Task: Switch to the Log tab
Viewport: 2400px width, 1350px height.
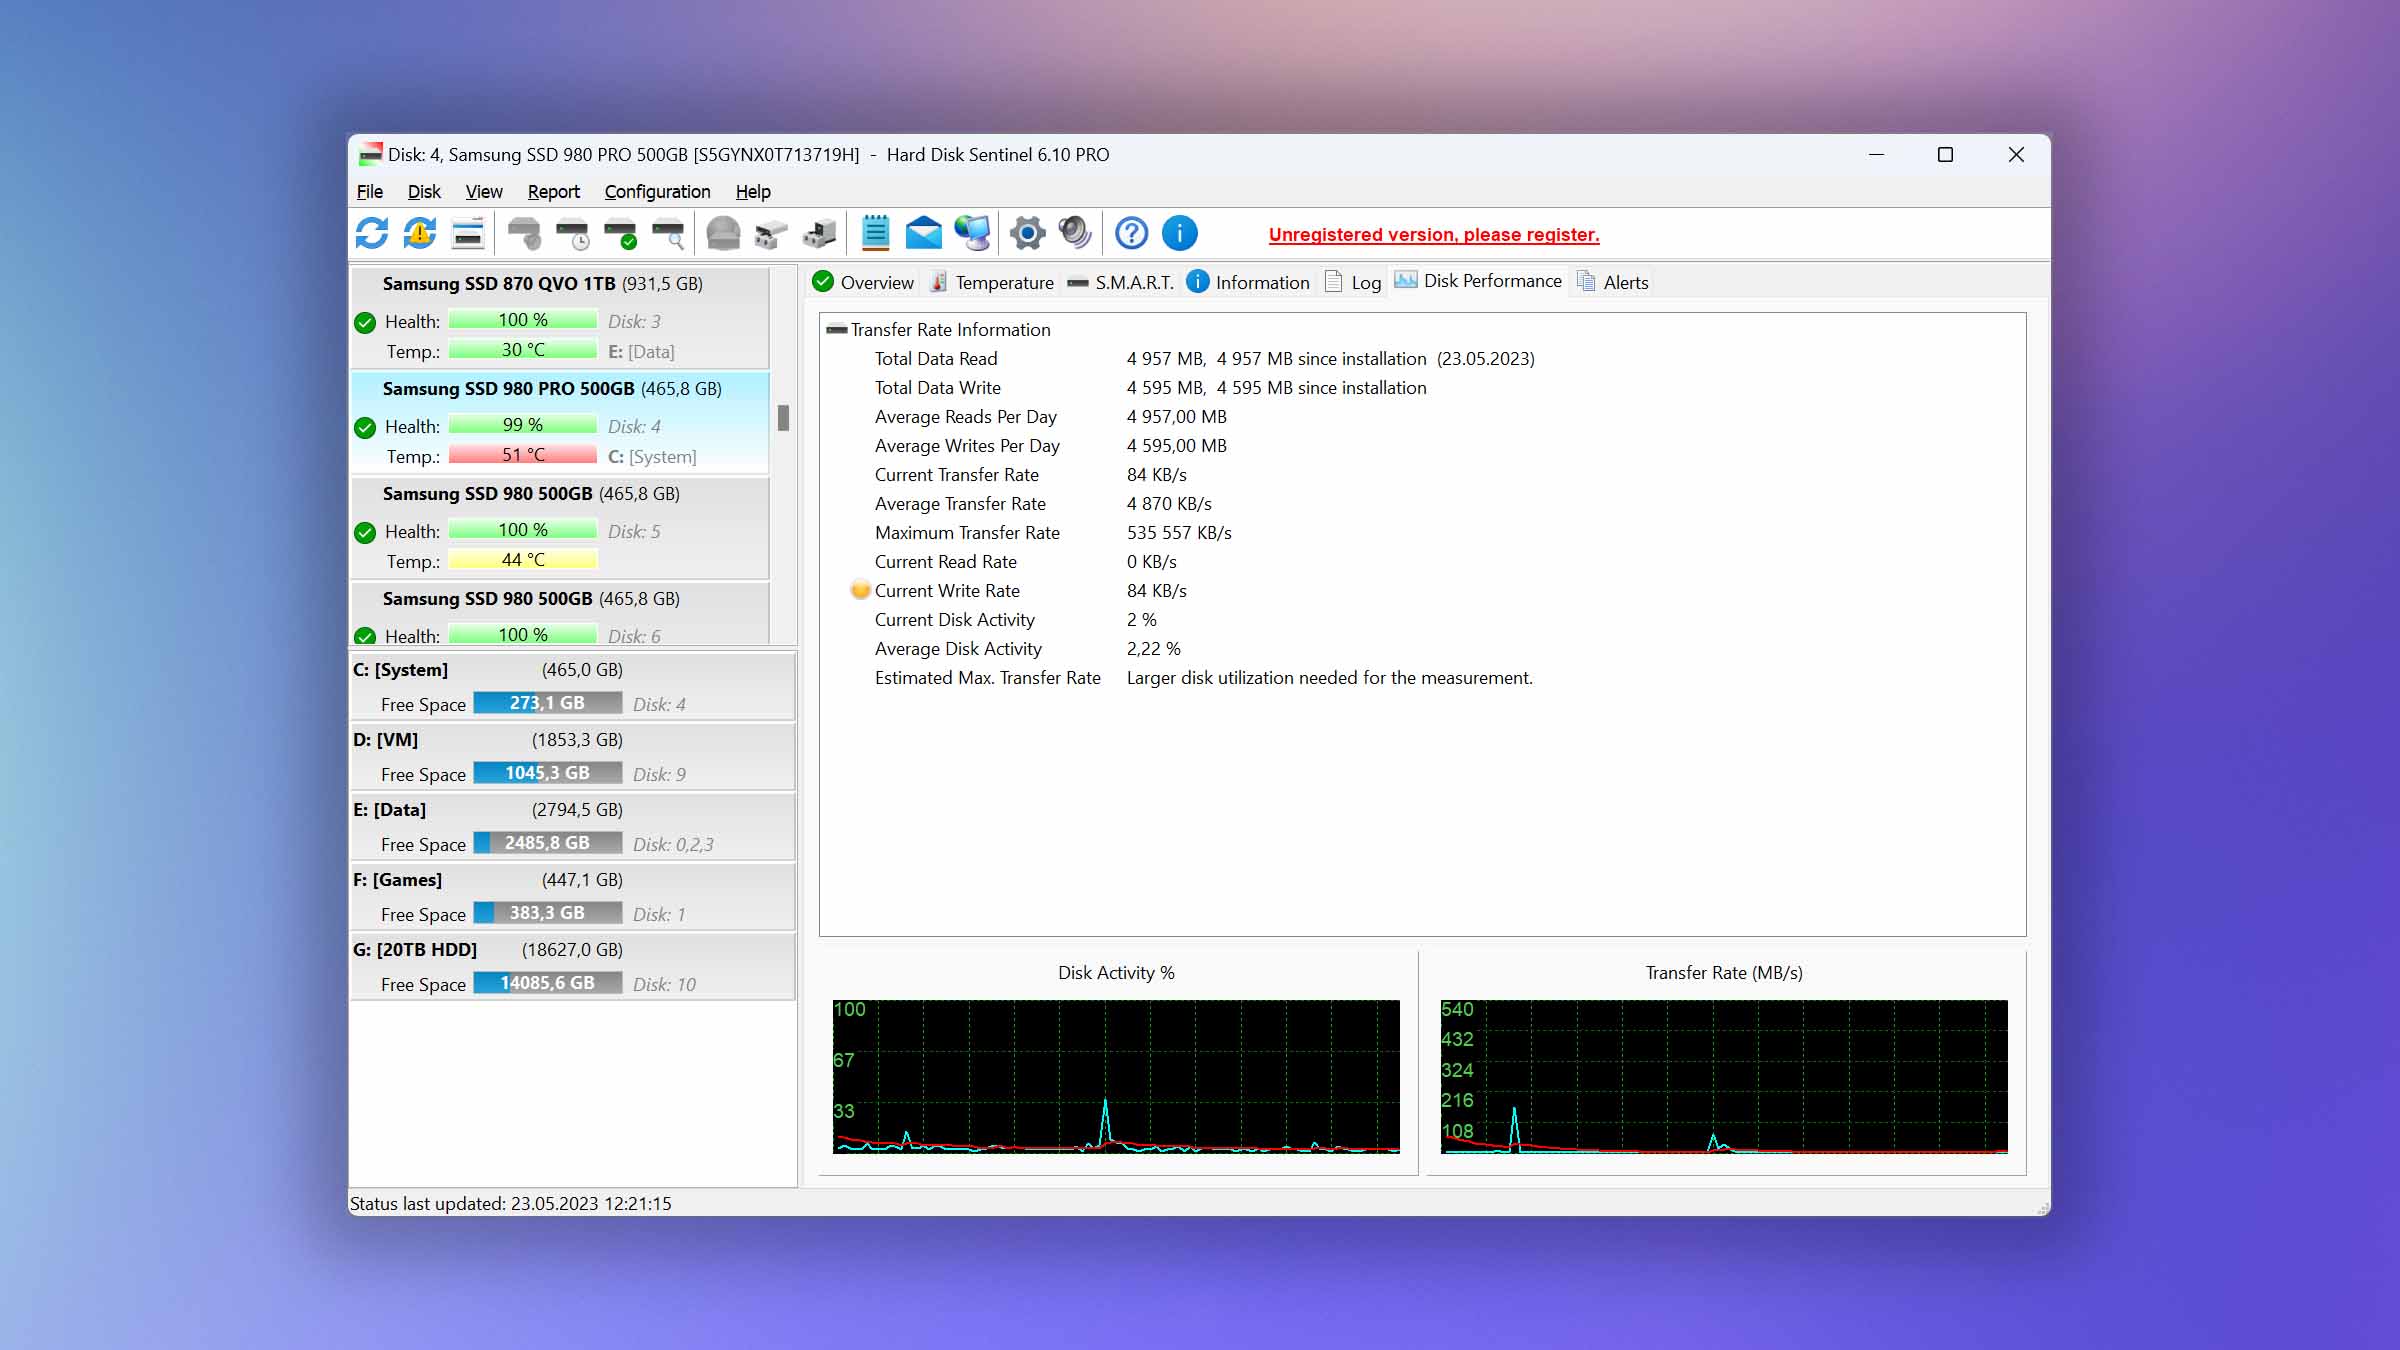Action: 1354,282
